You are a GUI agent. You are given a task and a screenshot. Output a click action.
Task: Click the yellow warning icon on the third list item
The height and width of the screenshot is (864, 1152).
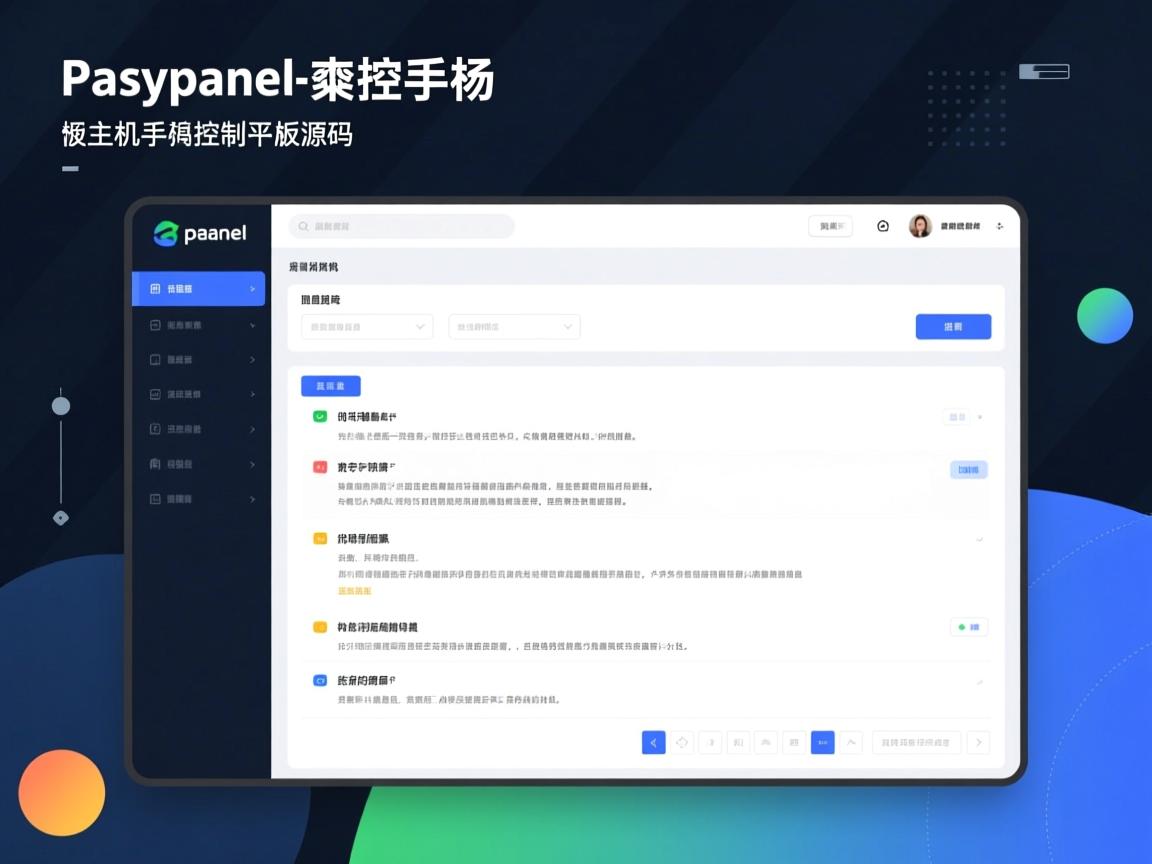pos(319,538)
